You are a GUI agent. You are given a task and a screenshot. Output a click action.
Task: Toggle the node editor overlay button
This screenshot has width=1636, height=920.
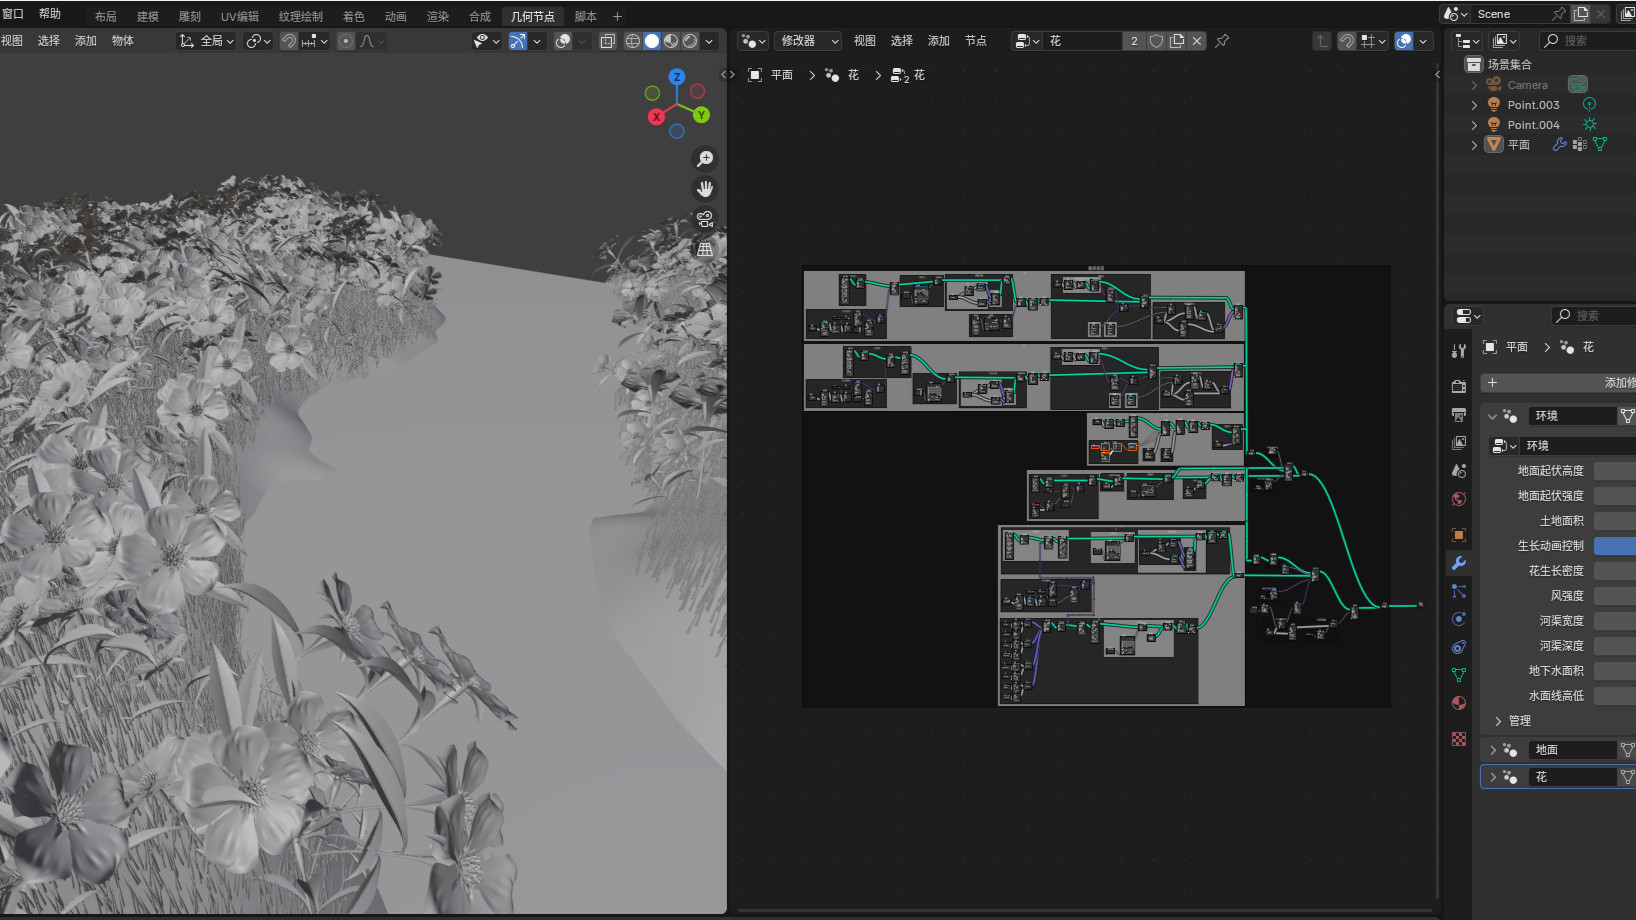(1404, 41)
